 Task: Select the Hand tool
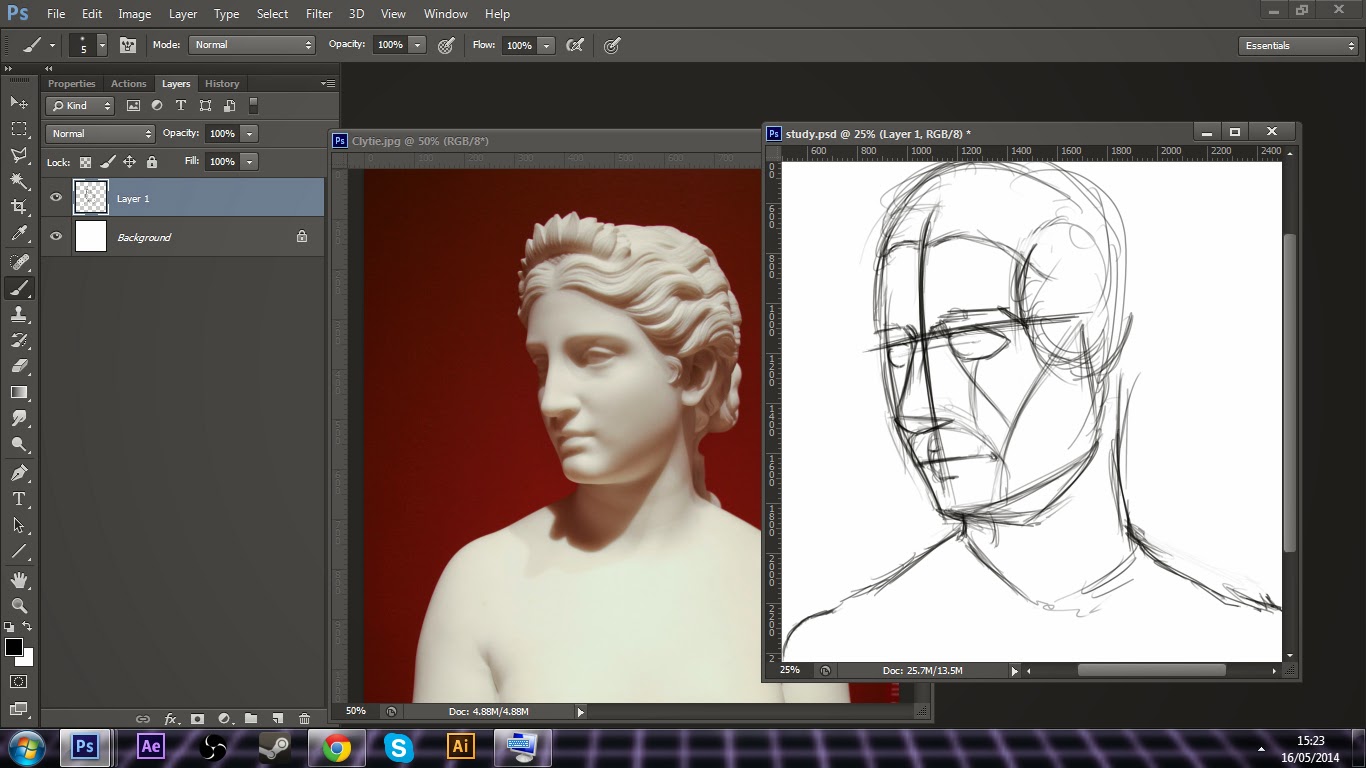pyautogui.click(x=19, y=580)
